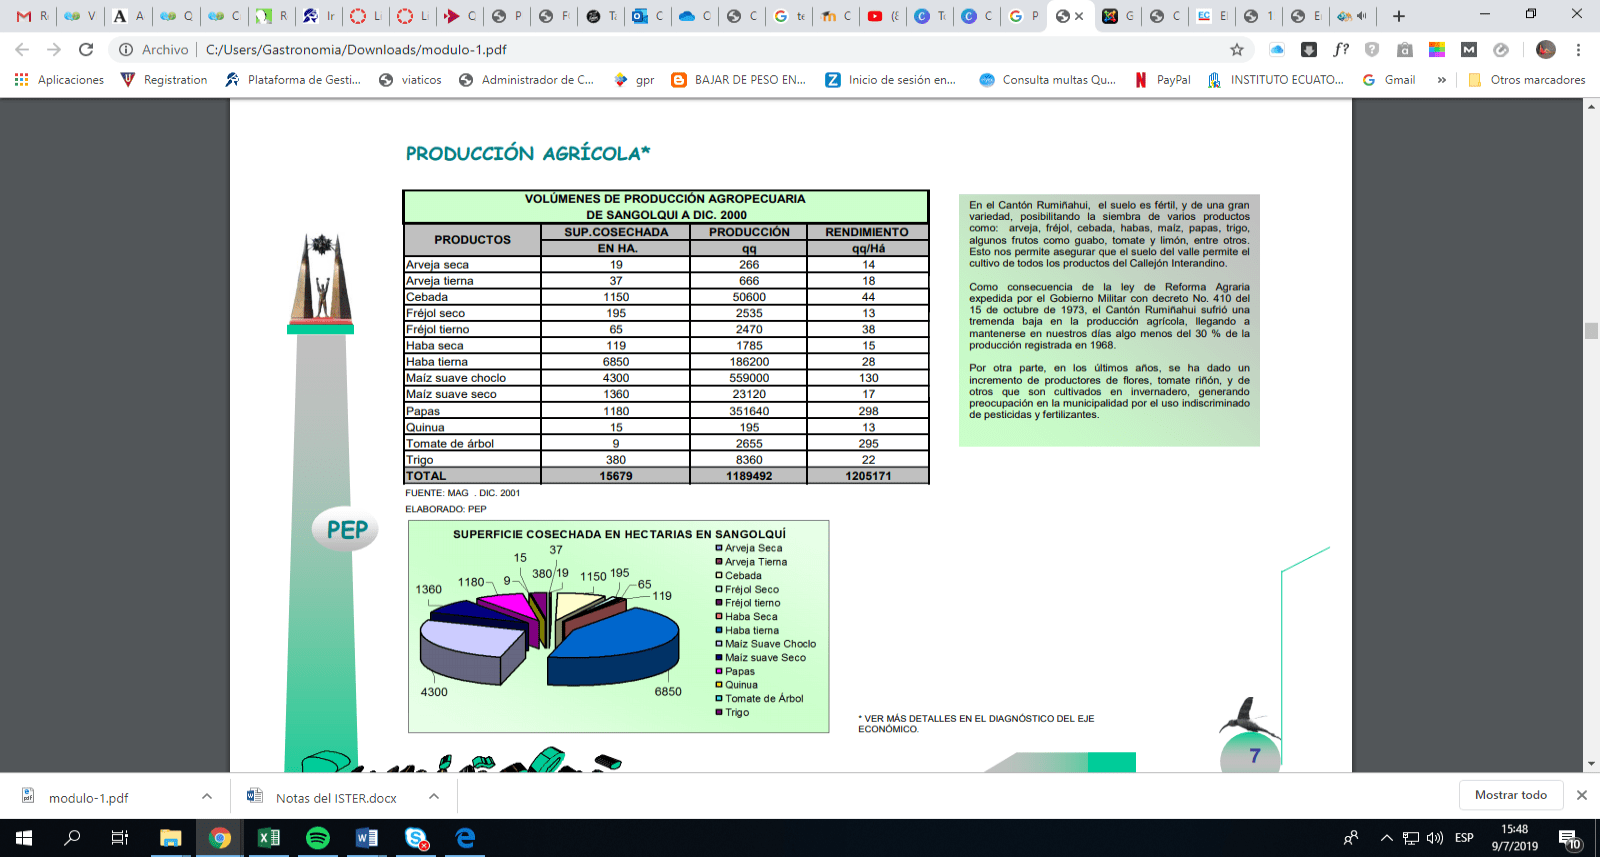Open Chrome three-dot menu
This screenshot has height=857, width=1600.
click(1578, 49)
